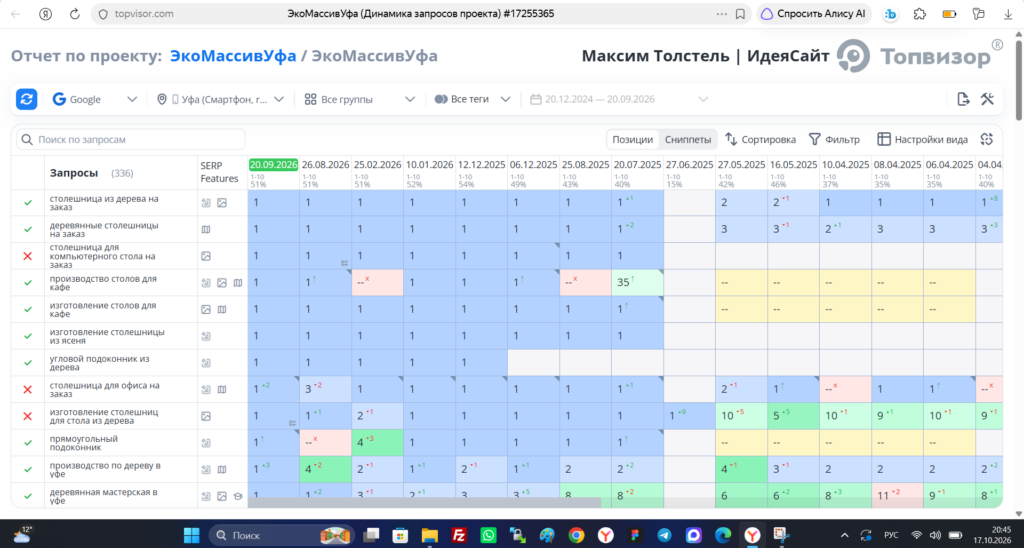
Task: Open the Все теги dropdown
Action: [x=472, y=99]
